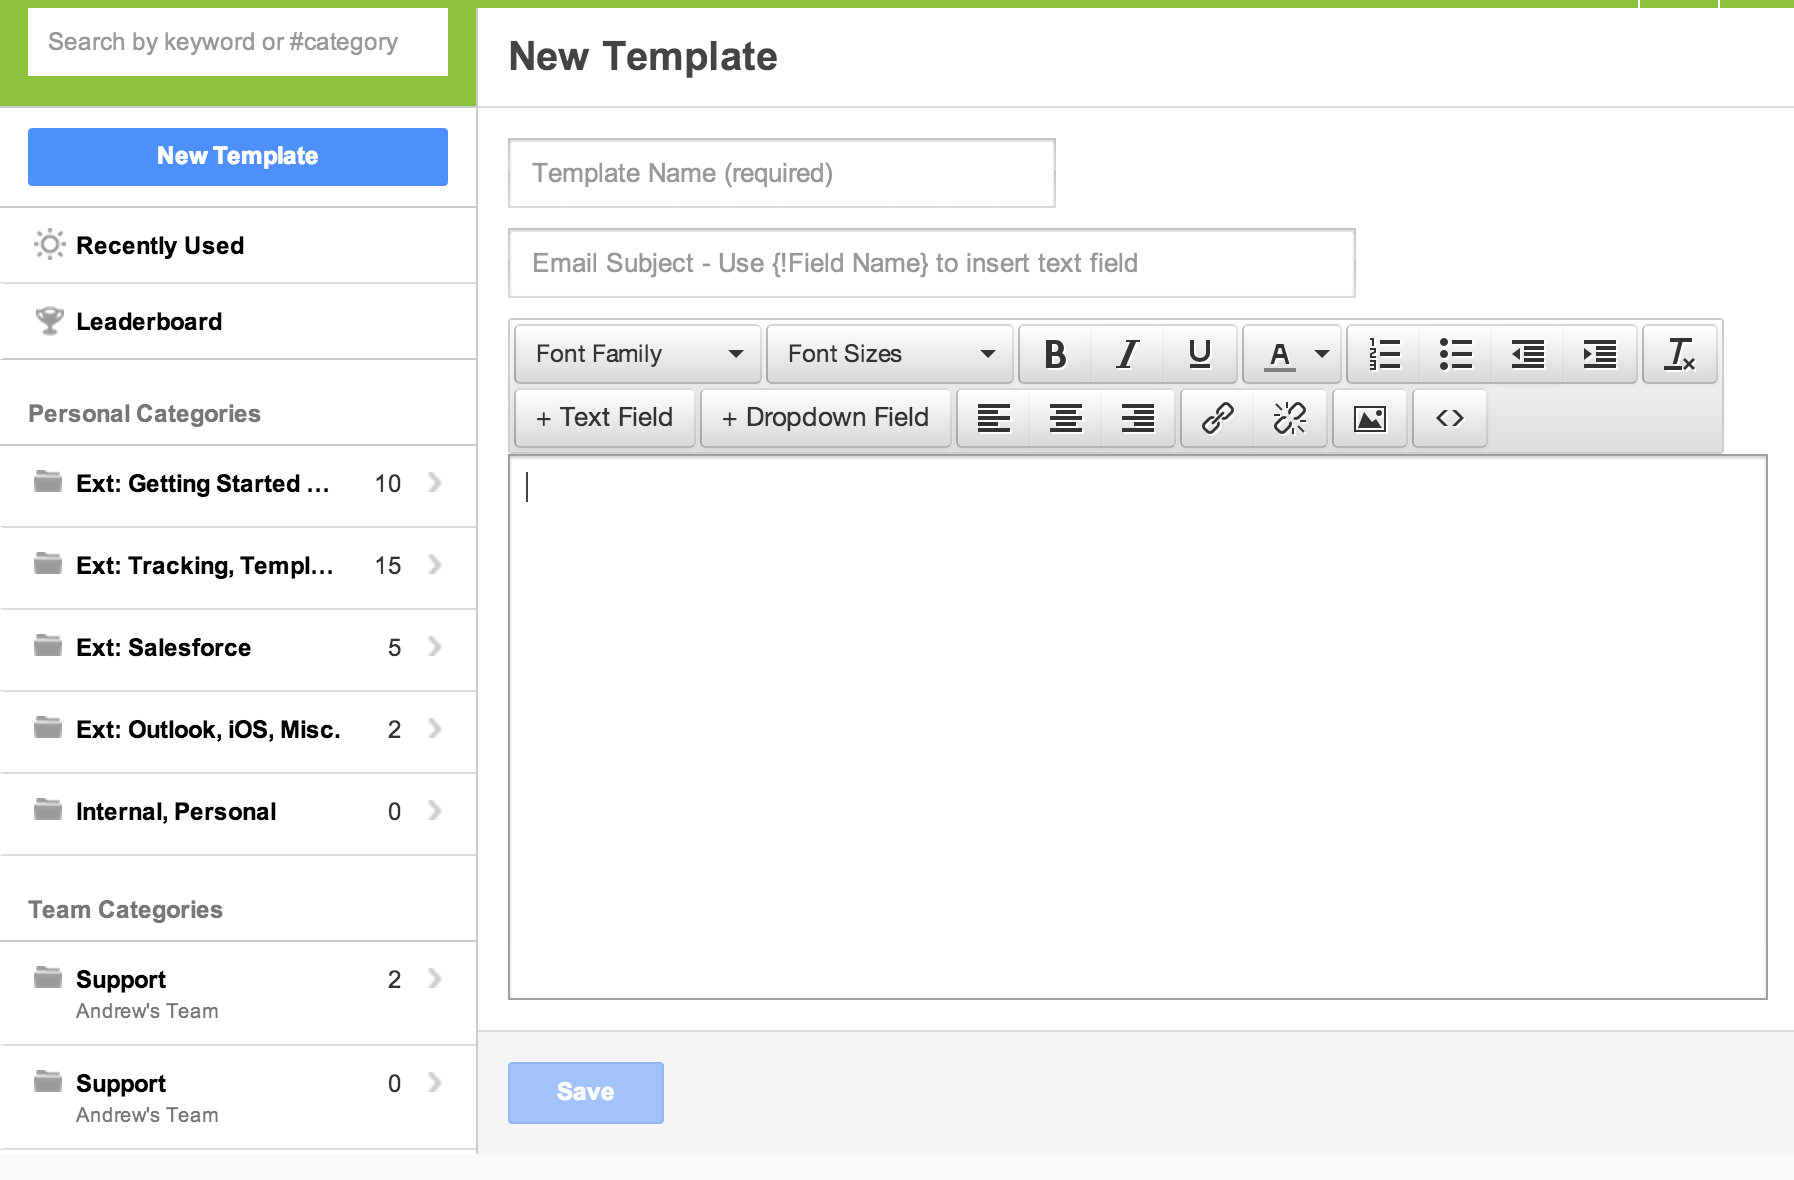Viewport: 1794px width, 1180px height.
Task: Click the trophy icon beside Leaderboard
Action: click(x=49, y=321)
